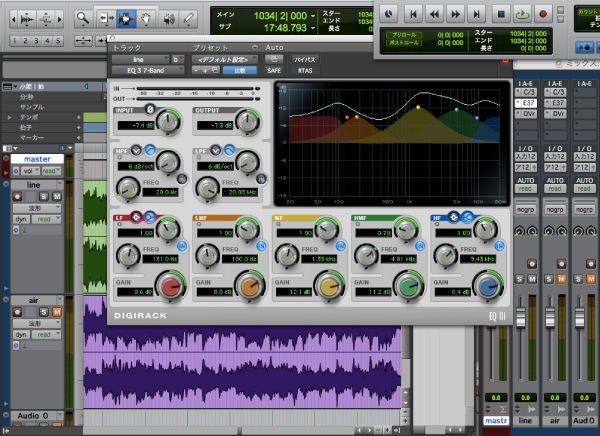This screenshot has height=436, width=600.
Task: Select the HF band peak type icon
Action: [453, 217]
